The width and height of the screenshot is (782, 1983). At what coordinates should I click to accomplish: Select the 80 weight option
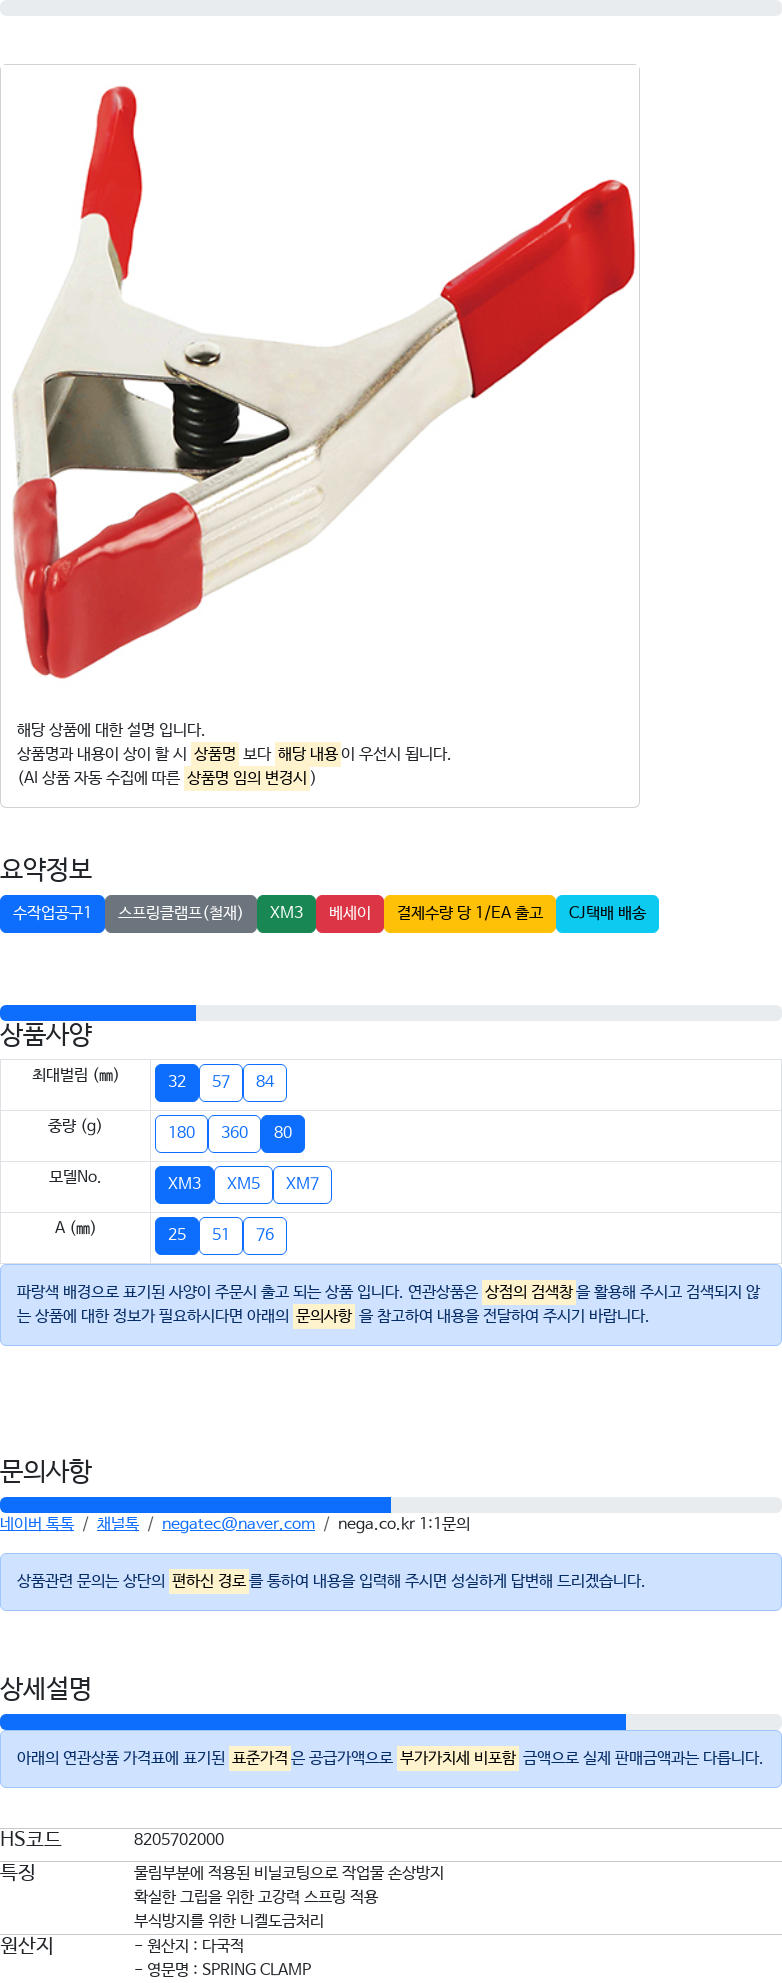pyautogui.click(x=283, y=1133)
